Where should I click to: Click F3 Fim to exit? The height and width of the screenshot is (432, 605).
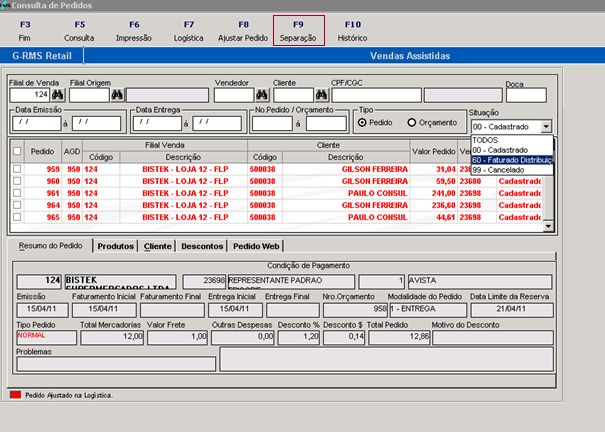(x=25, y=30)
